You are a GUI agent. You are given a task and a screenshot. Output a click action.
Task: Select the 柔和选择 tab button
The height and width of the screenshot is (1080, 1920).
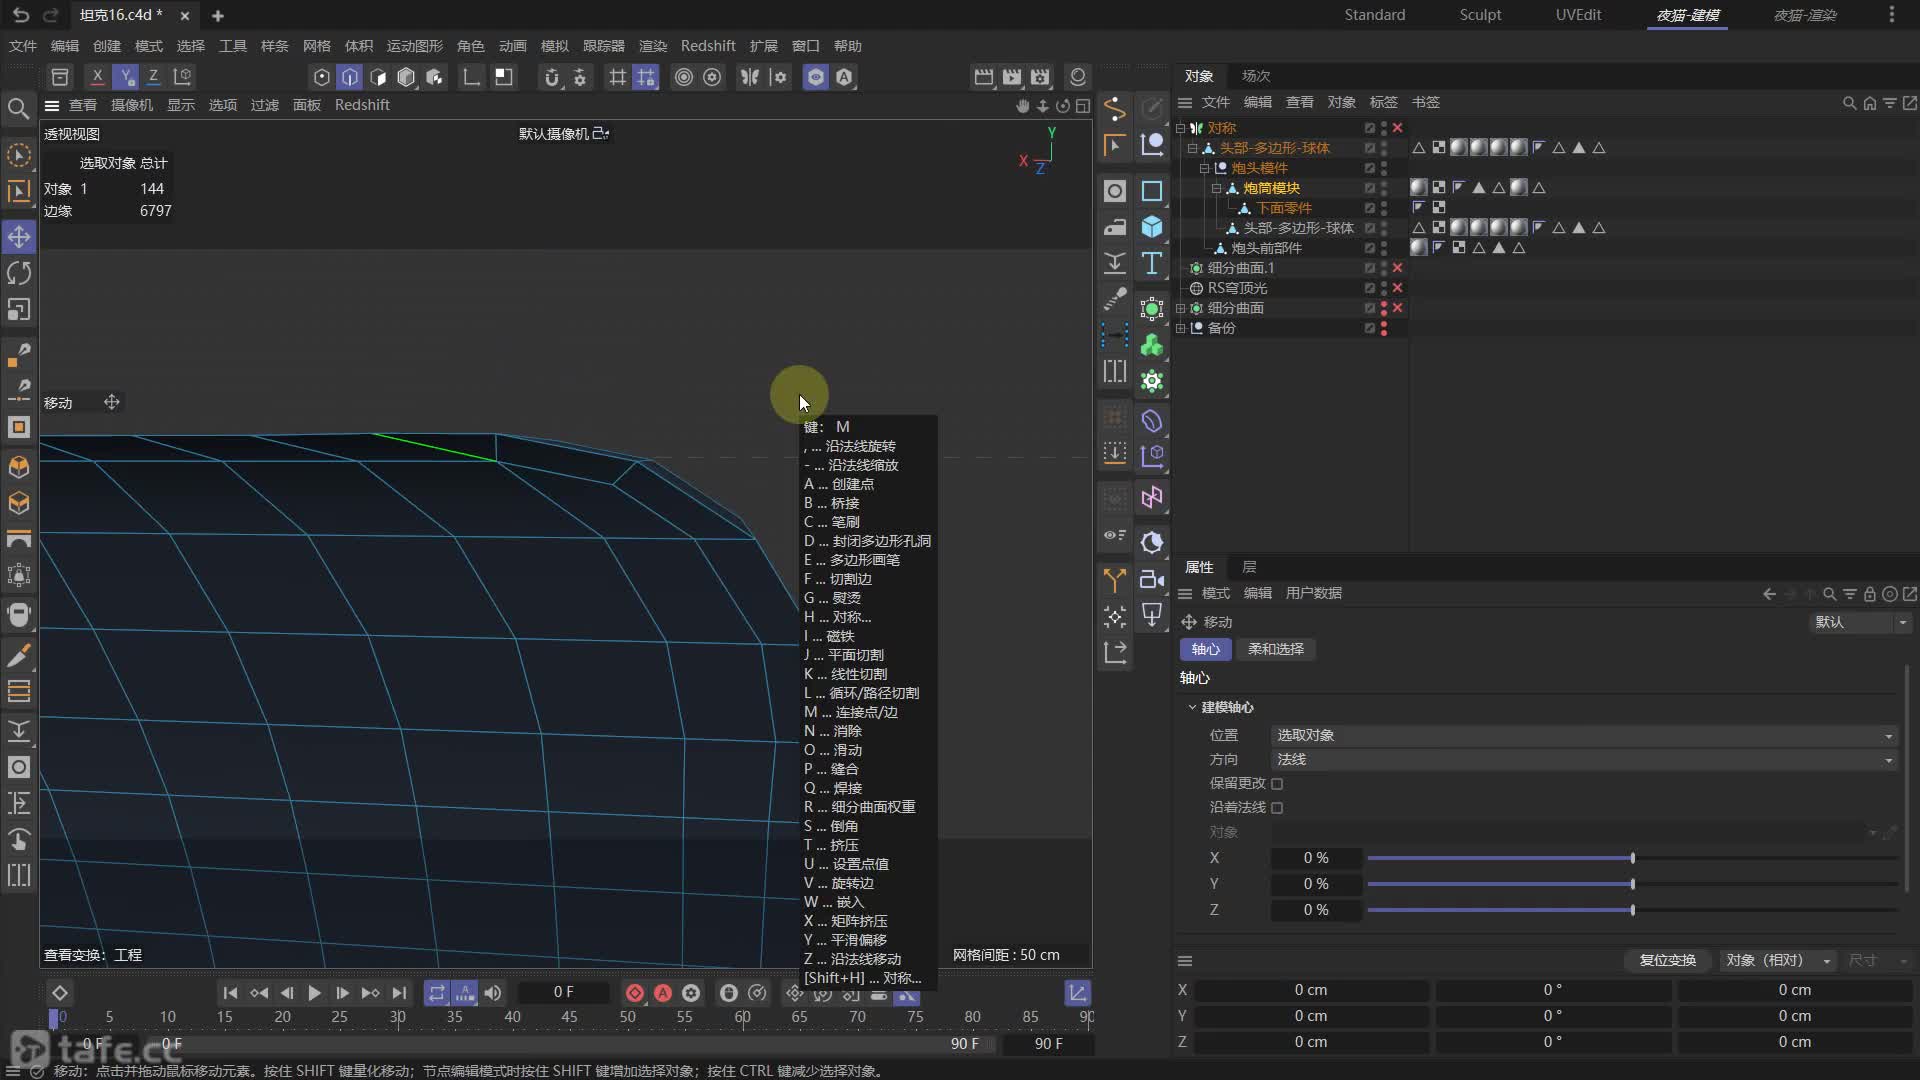1275,649
